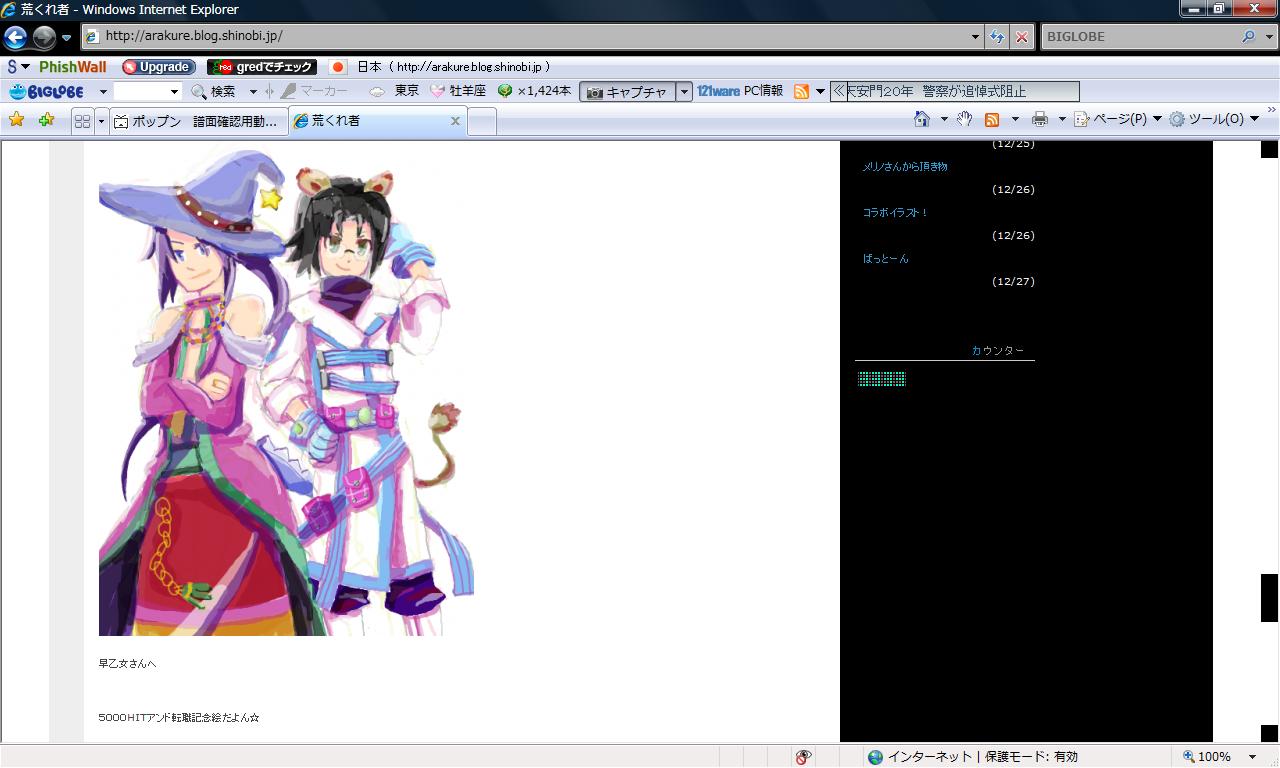Click the Forward navigation arrow
Viewport: 1280px width, 768px height.
[x=44, y=37]
